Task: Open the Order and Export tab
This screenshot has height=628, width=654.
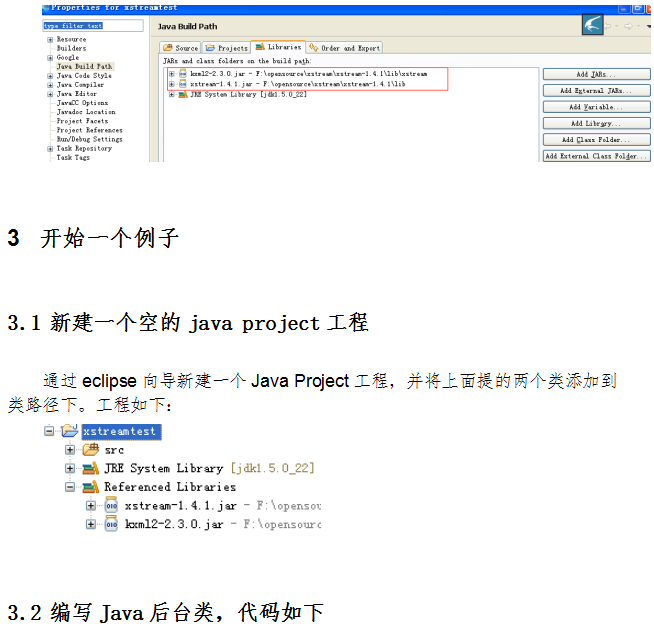Action: point(344,48)
